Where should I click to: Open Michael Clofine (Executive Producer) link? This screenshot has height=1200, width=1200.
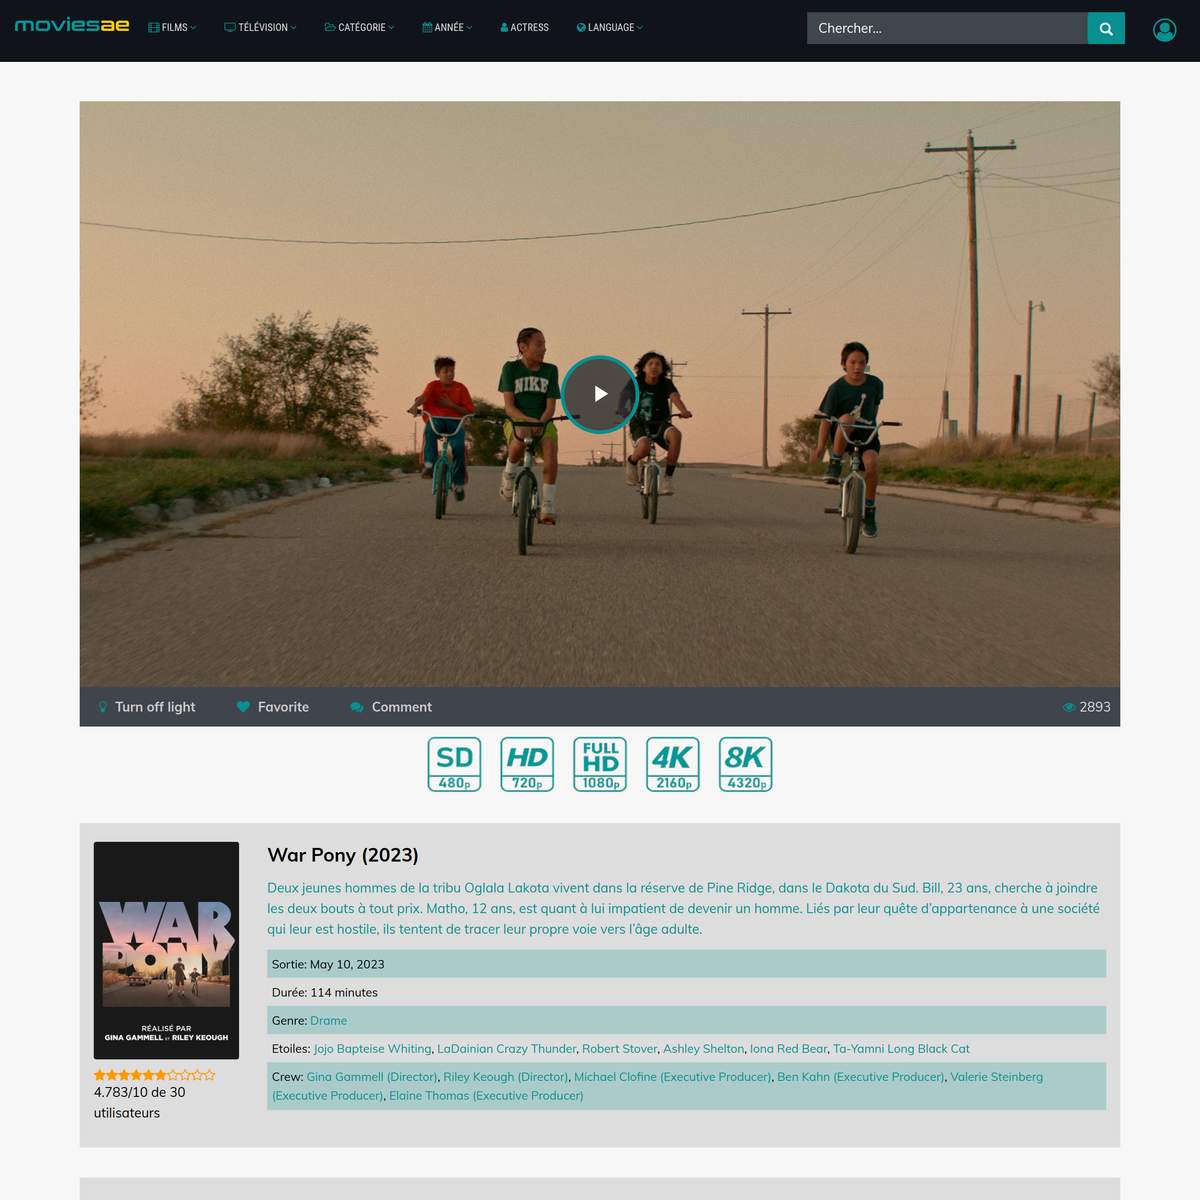point(672,1077)
